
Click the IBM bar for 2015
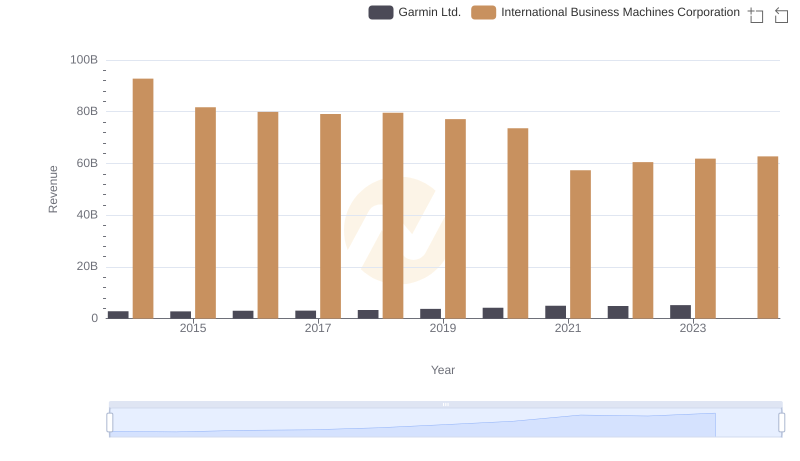(205, 213)
